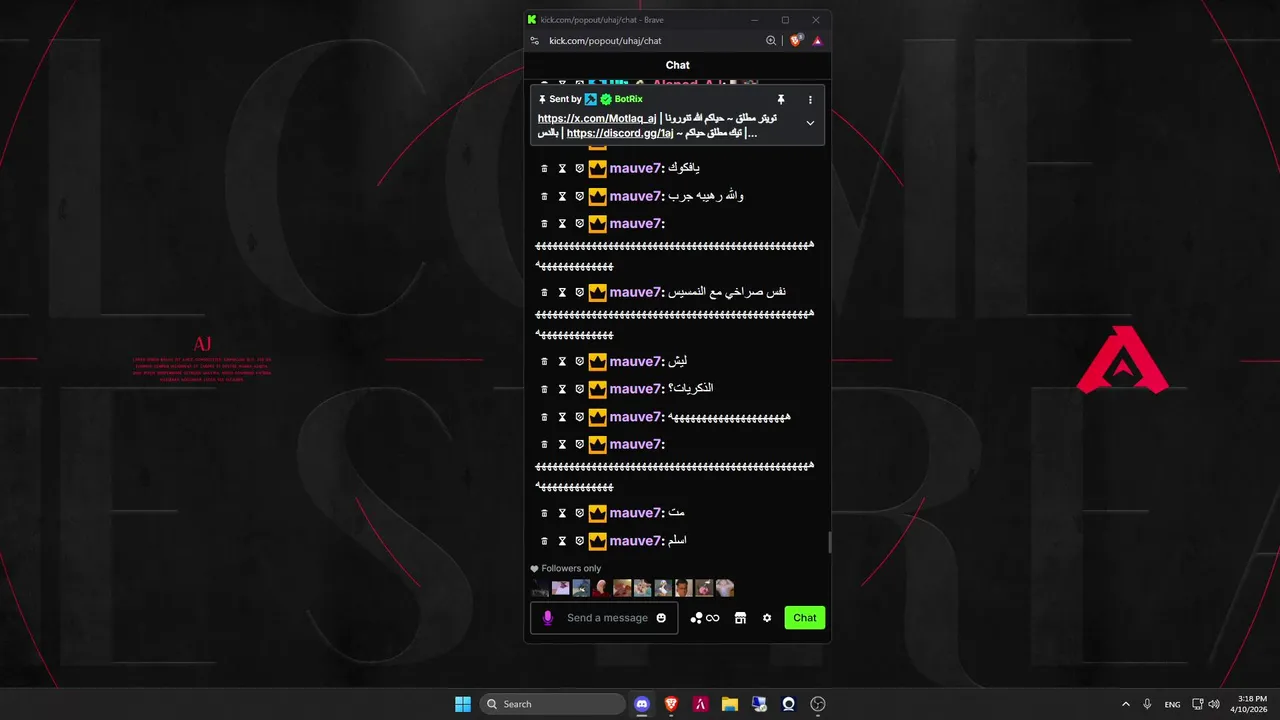The height and width of the screenshot is (720, 1280).
Task: Open the x.com/Motlaq_aj link
Action: coord(597,118)
